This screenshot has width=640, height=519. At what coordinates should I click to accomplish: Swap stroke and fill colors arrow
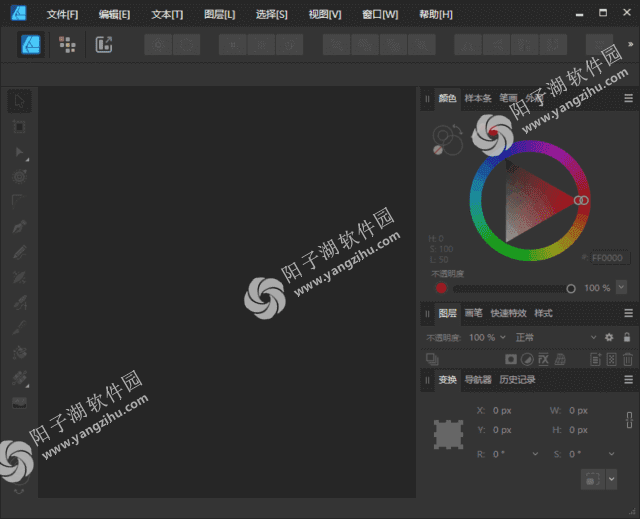[458, 130]
